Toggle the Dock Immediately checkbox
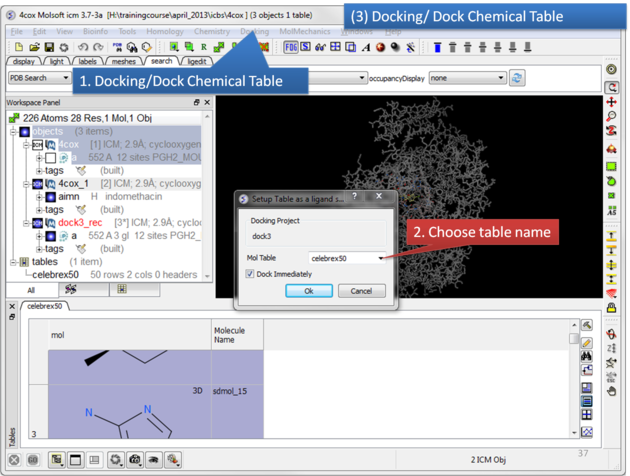This screenshot has height=476, width=630. 250,274
